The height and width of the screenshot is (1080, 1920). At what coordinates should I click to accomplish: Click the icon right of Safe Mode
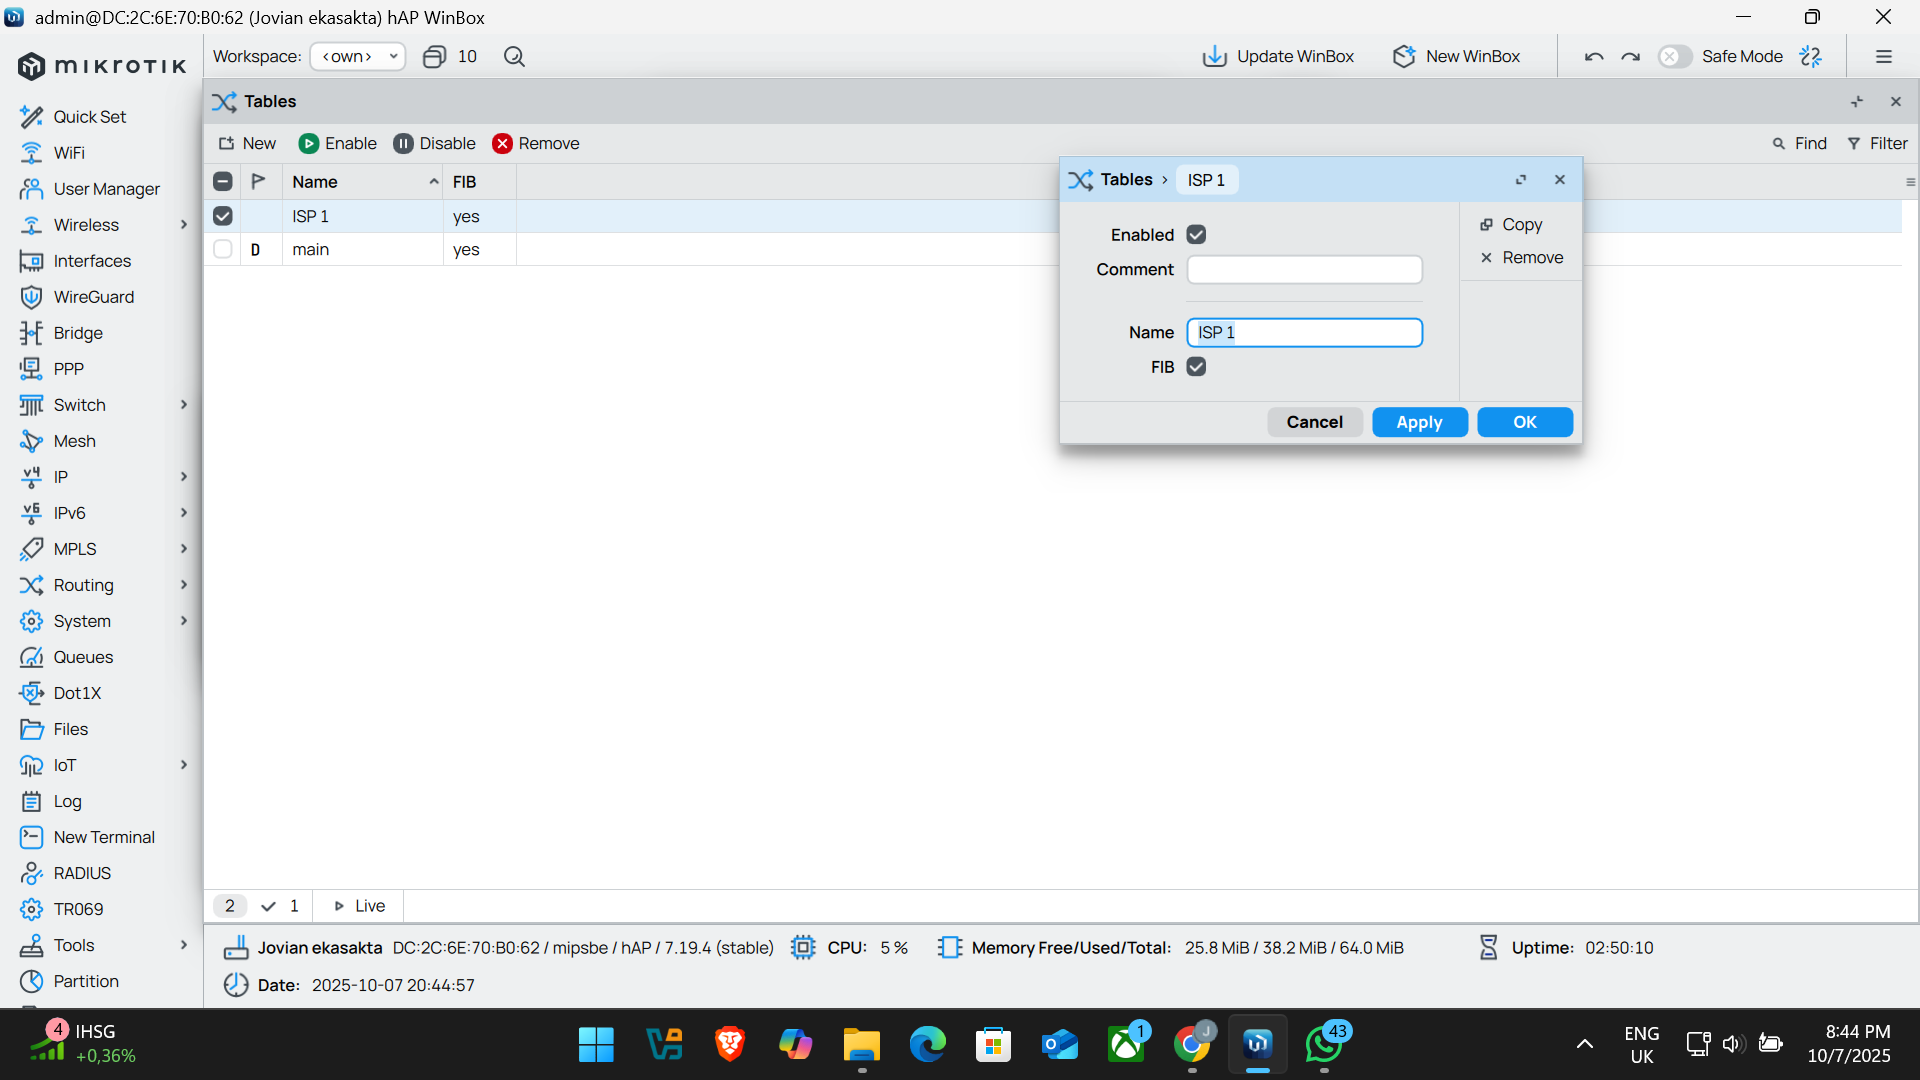pyautogui.click(x=1810, y=57)
